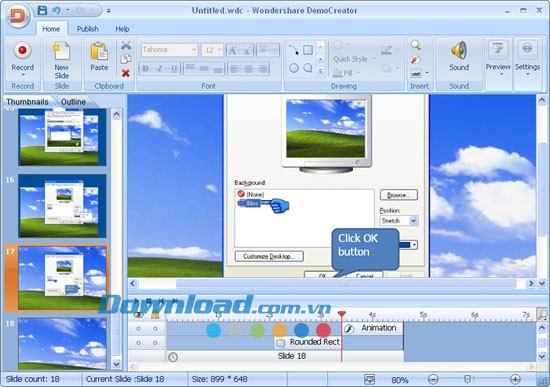This screenshot has height=387, width=550.
Task: Toggle lock on the Rounded Rect track
Action: point(155,343)
